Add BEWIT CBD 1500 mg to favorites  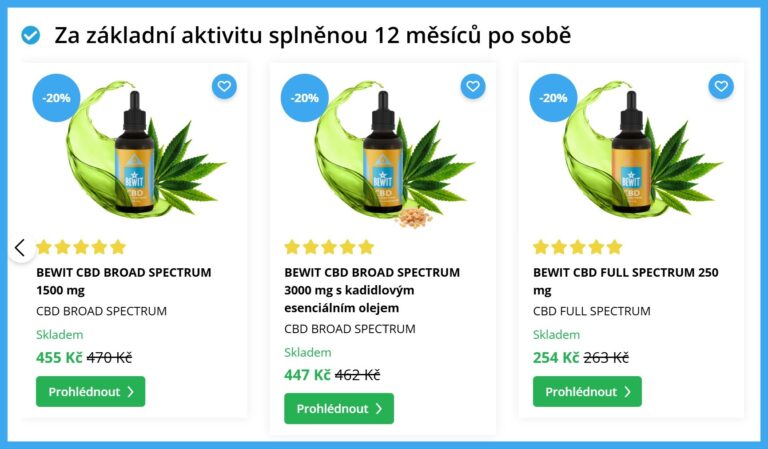[x=224, y=87]
